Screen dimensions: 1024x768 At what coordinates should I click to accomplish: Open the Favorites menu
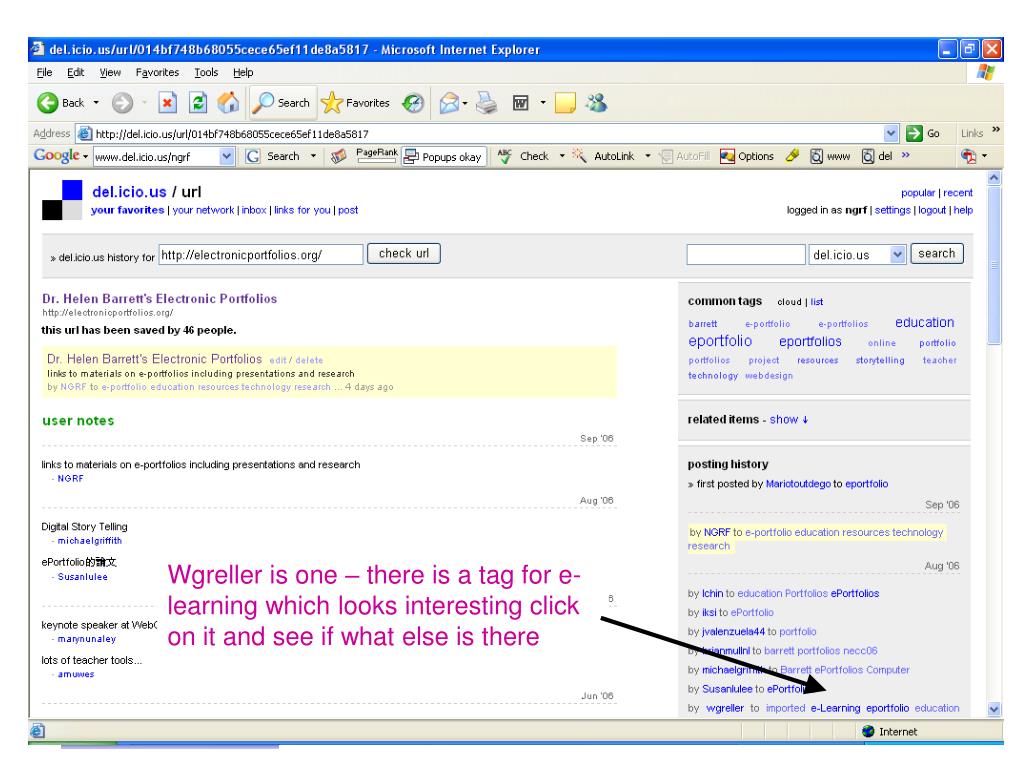[x=157, y=72]
